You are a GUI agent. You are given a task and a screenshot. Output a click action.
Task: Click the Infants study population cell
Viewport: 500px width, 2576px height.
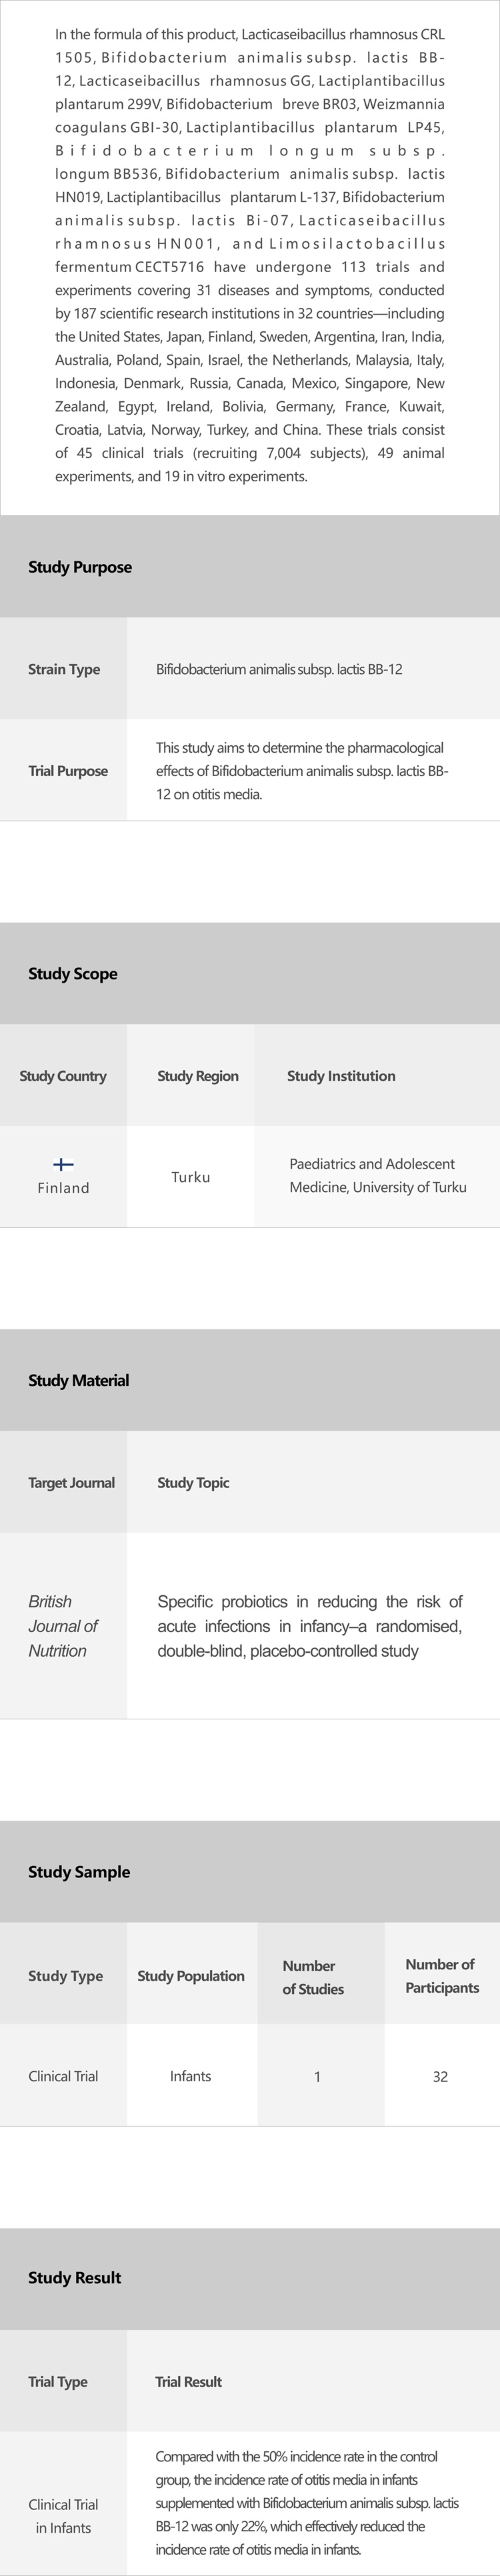pyautogui.click(x=190, y=2077)
